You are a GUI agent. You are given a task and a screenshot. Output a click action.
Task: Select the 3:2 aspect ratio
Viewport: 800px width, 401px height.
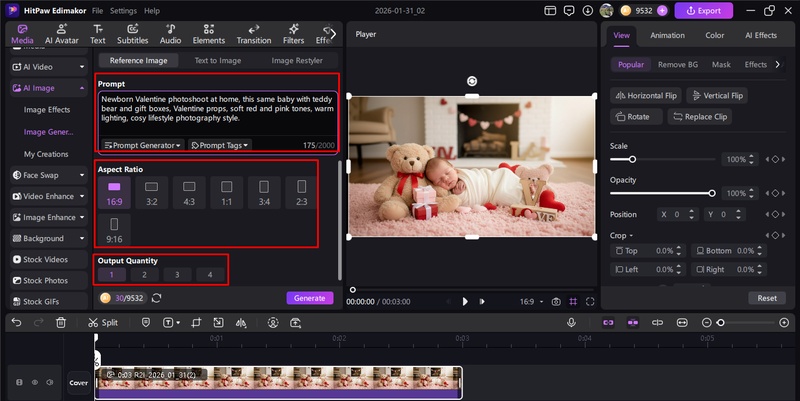[x=152, y=193]
